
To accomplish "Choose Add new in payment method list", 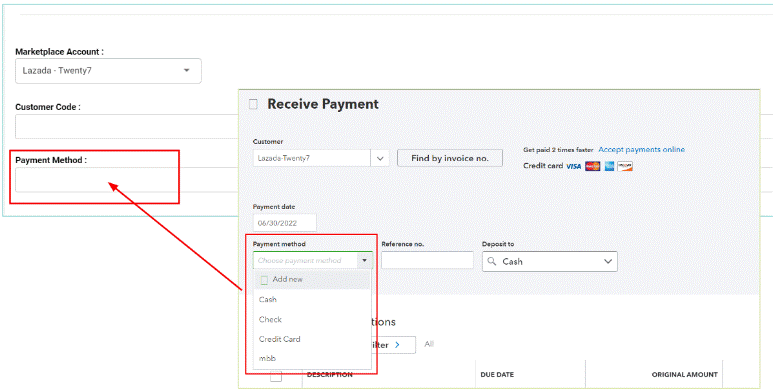I will [x=312, y=280].
